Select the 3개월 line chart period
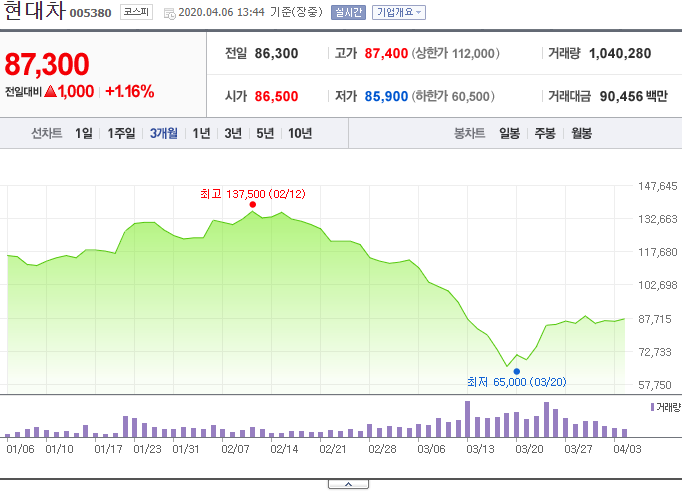 [164, 133]
